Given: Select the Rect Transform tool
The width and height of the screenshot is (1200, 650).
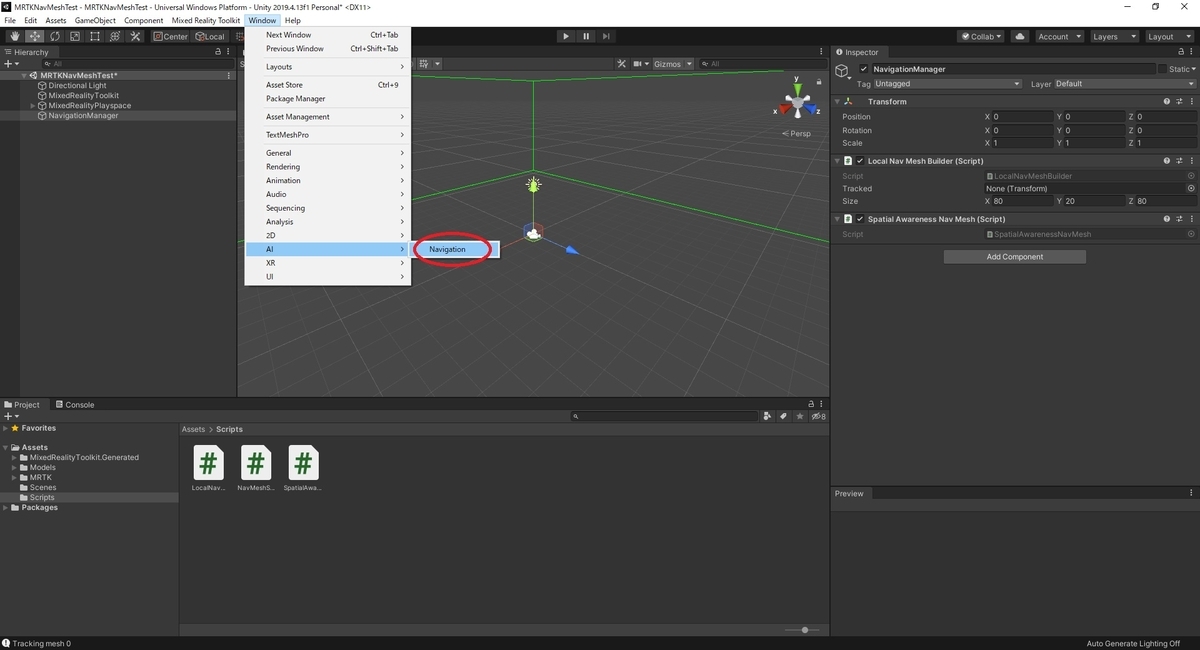Looking at the screenshot, I should (x=94, y=36).
